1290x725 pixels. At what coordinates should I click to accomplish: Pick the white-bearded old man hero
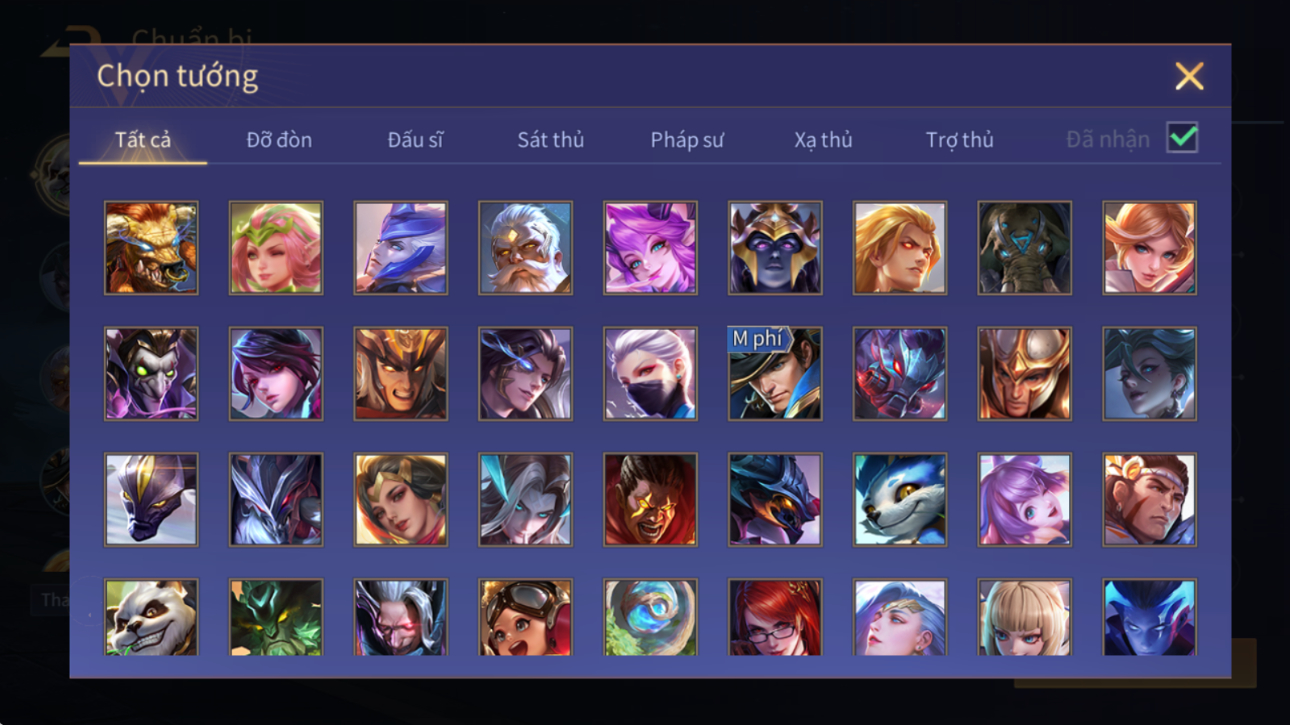pyautogui.click(x=525, y=248)
